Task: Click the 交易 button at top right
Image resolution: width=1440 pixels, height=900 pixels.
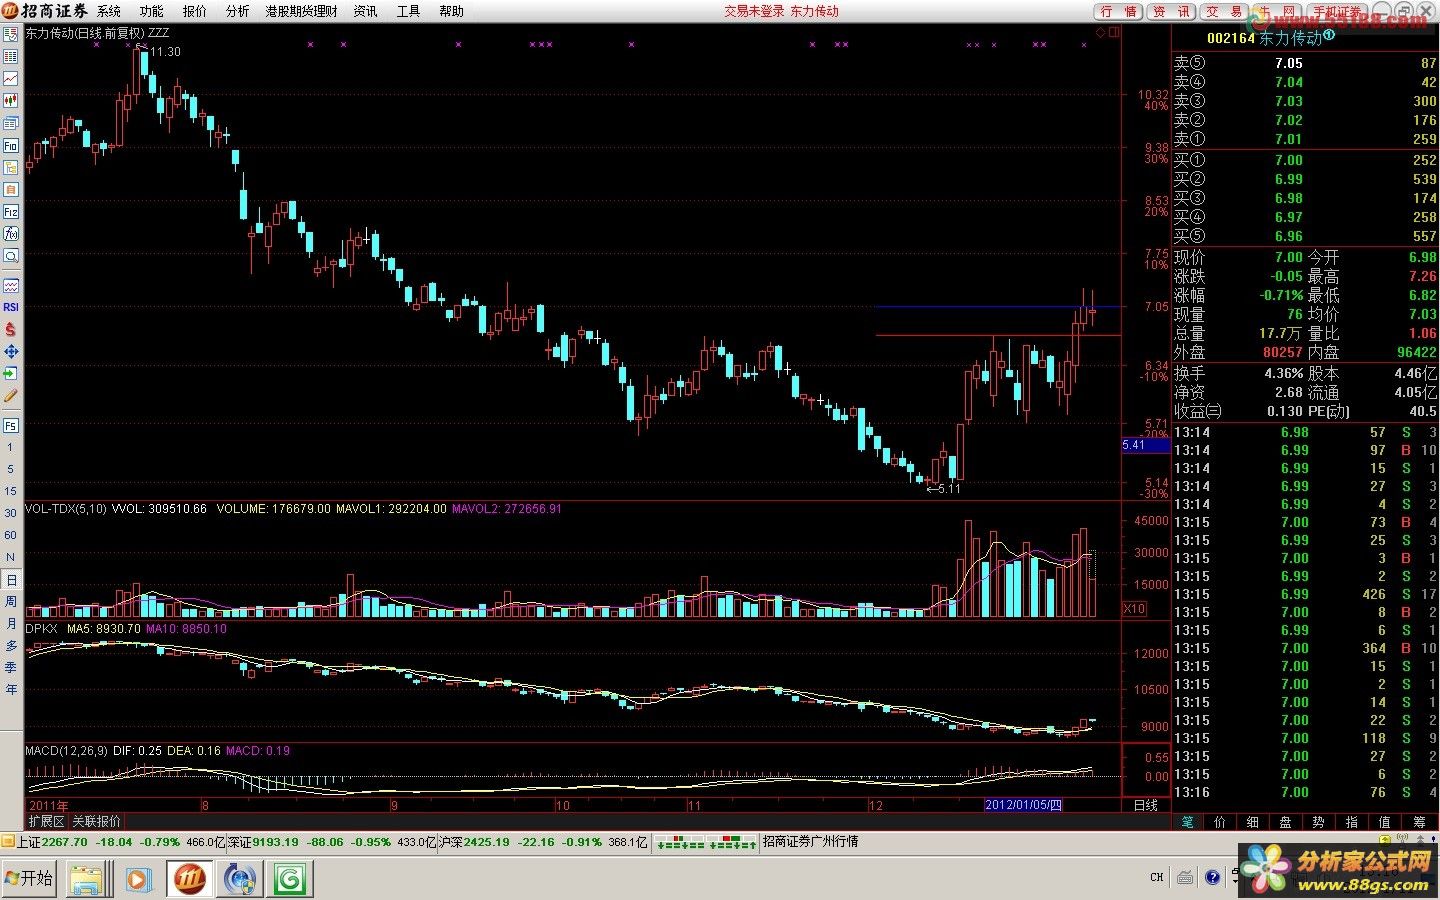Action: click(x=1225, y=12)
